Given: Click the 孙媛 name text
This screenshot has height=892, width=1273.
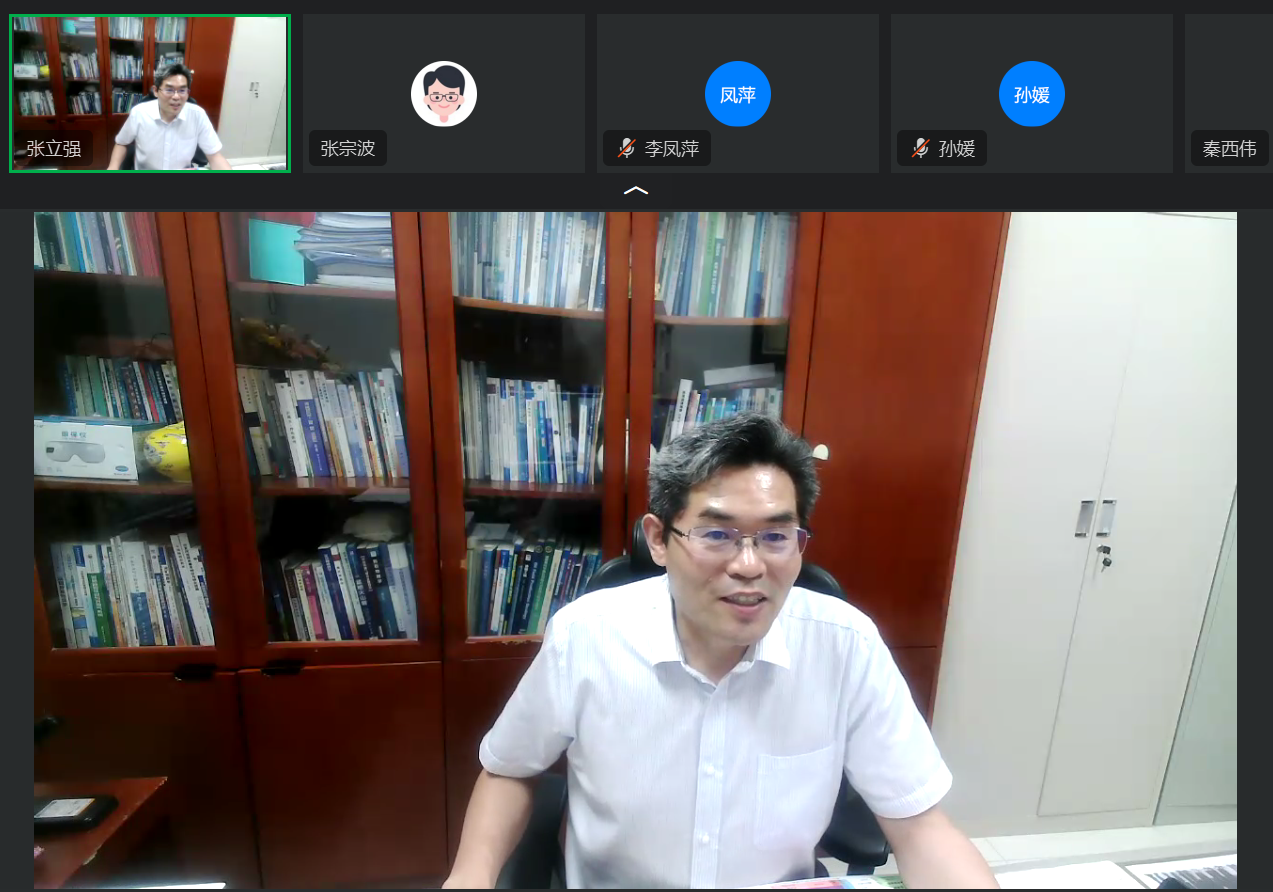Looking at the screenshot, I should click(956, 149).
